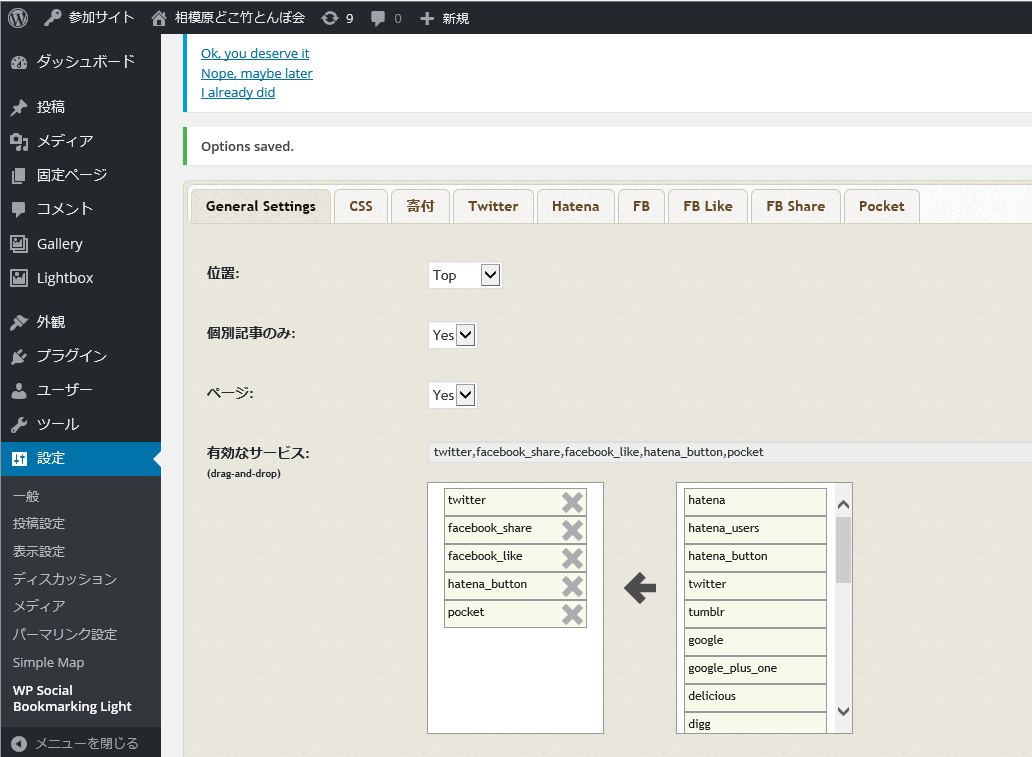Open the ページ Yes dropdown
Image resolution: width=1032 pixels, height=757 pixels.
click(x=453, y=395)
